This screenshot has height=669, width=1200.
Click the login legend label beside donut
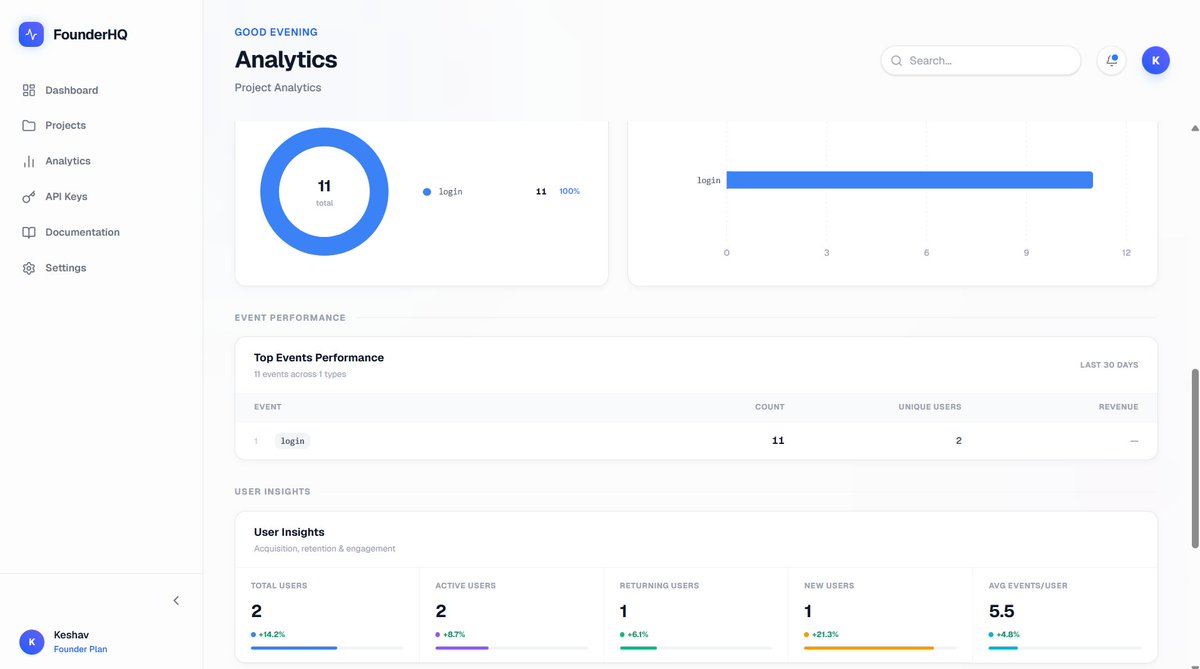[x=451, y=191]
